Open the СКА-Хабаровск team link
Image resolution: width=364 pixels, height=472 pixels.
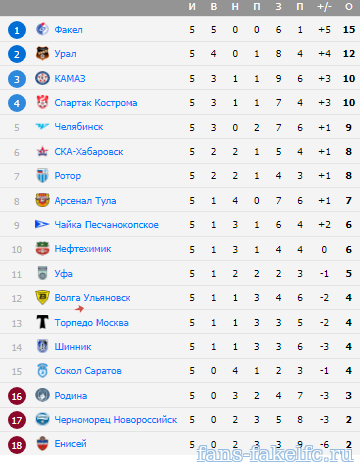coord(89,152)
